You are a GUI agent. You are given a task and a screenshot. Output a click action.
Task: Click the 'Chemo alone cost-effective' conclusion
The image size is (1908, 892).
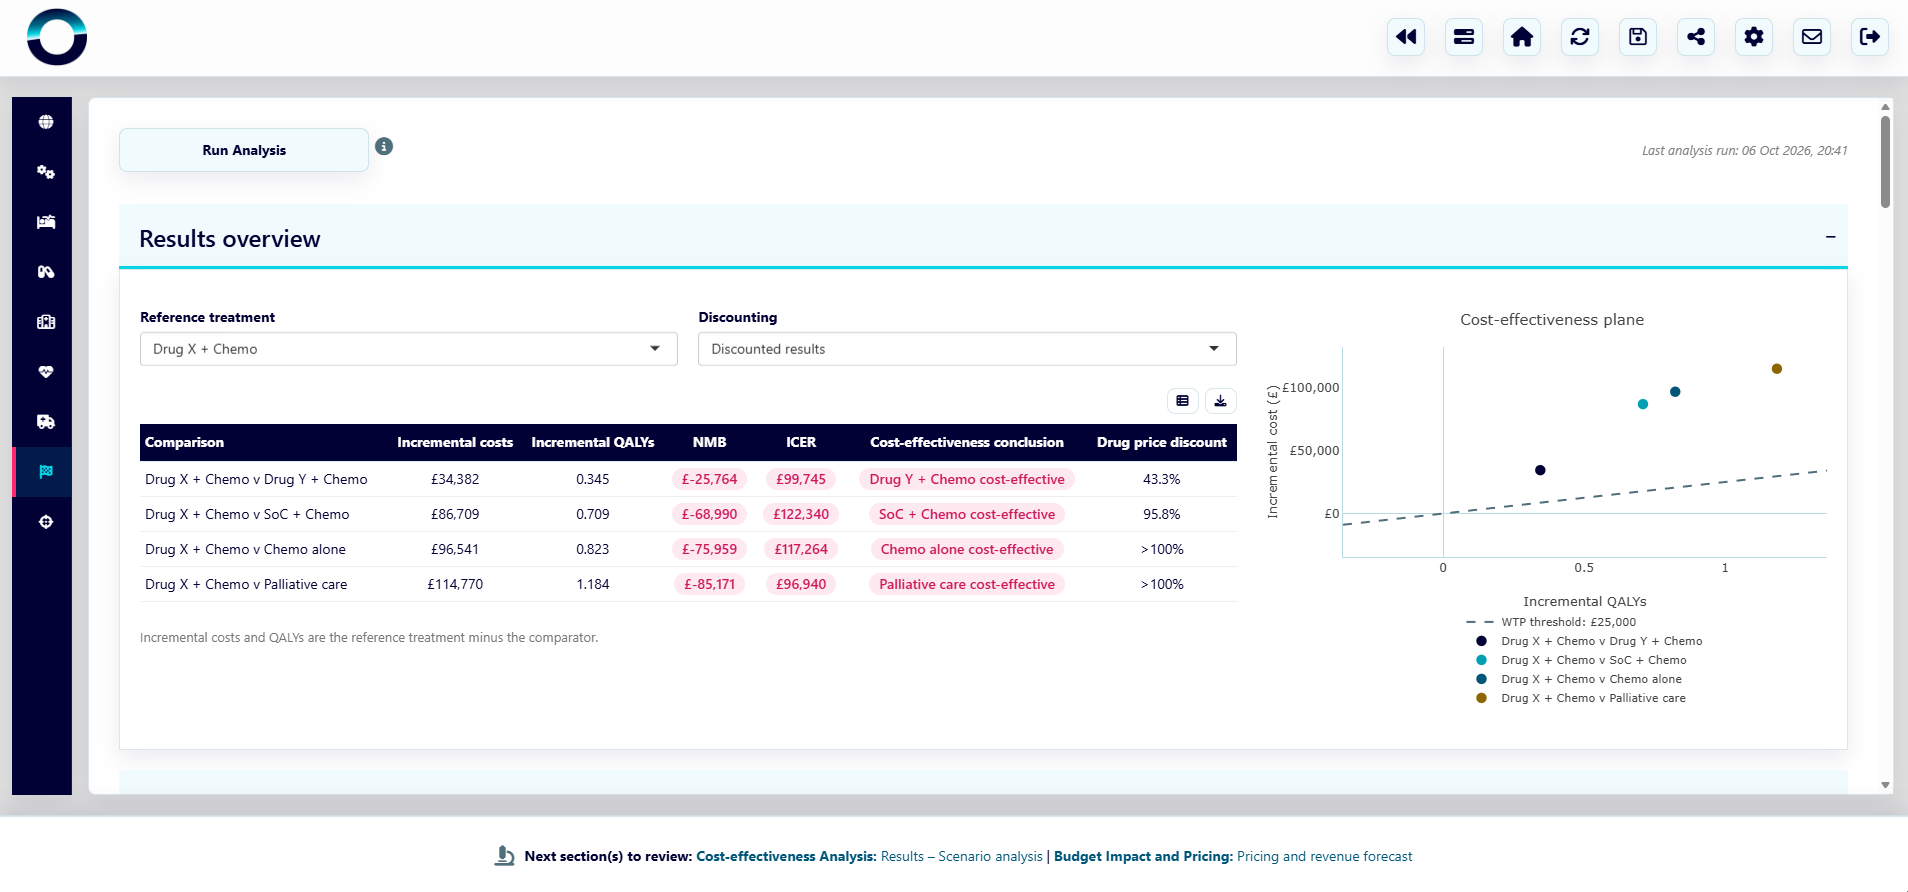point(967,549)
